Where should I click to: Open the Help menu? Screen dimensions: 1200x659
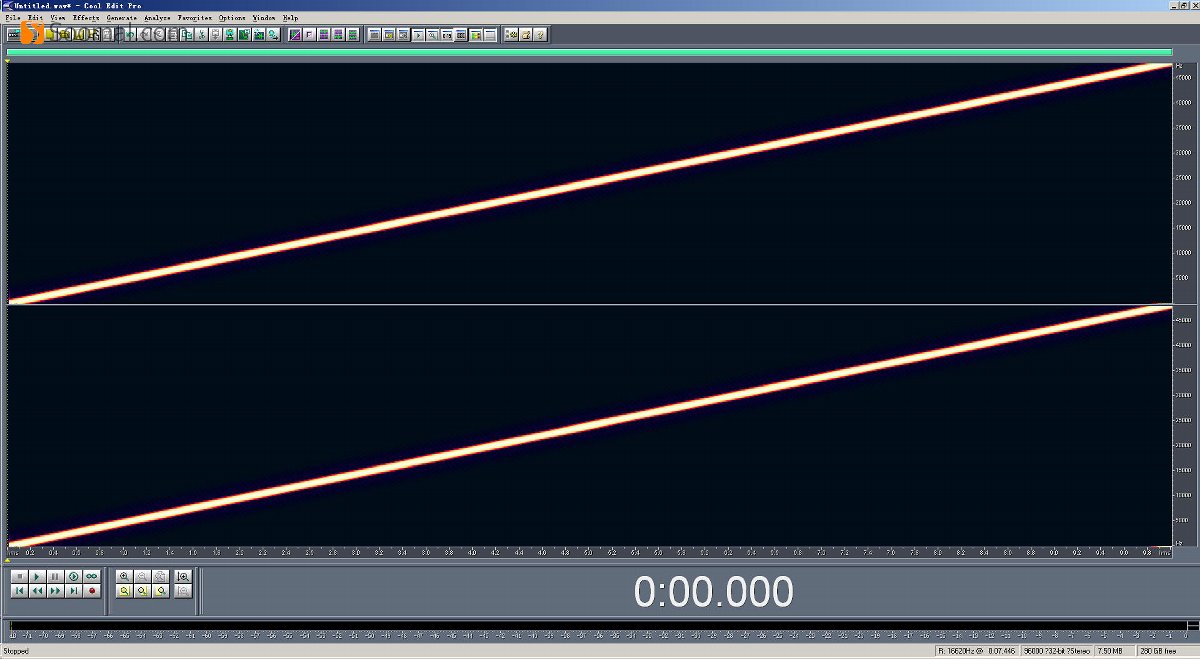tap(291, 18)
